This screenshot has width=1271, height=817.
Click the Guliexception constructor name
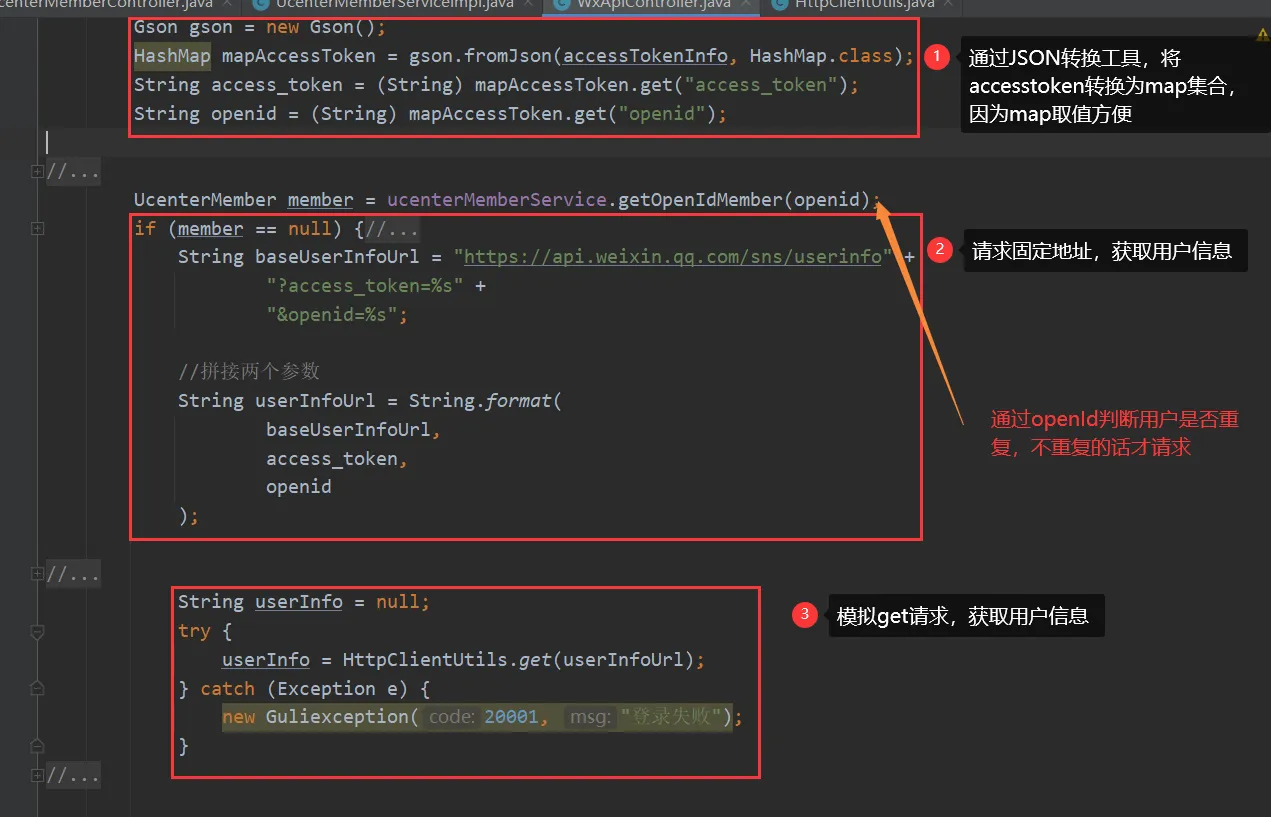pos(337,717)
